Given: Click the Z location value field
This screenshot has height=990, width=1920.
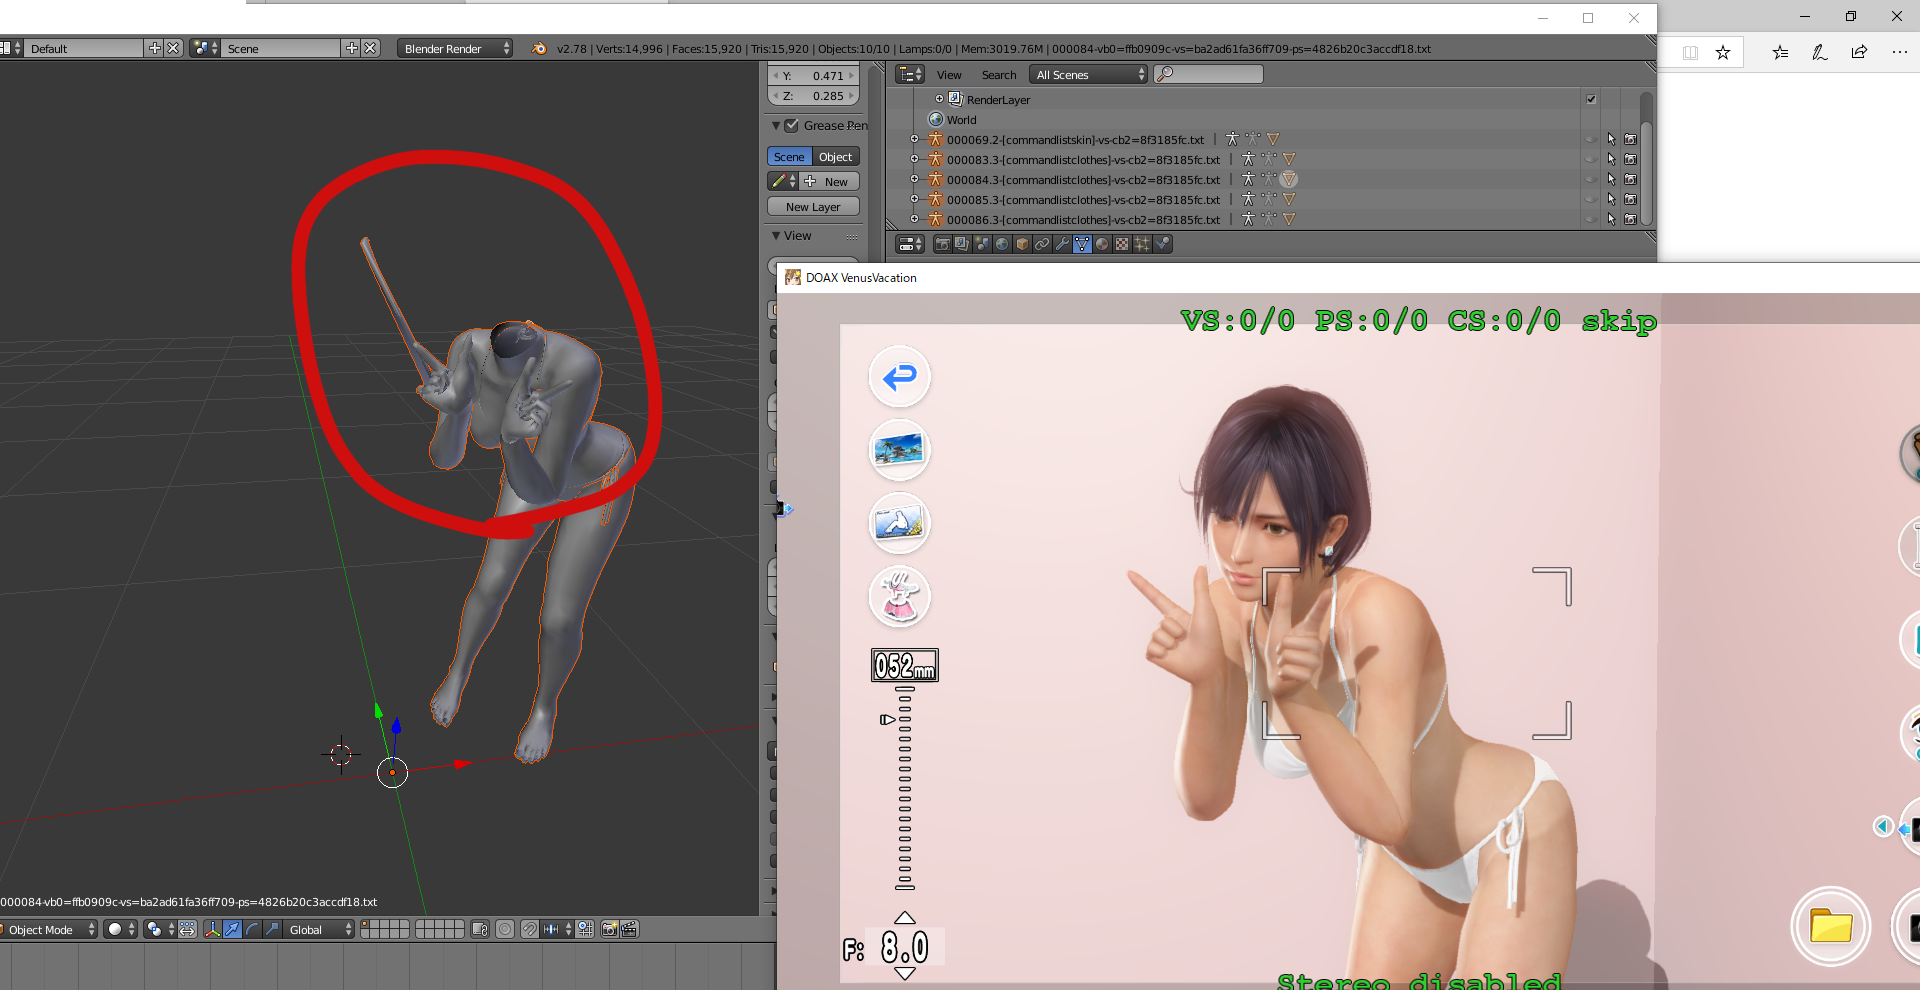Looking at the screenshot, I should (813, 96).
